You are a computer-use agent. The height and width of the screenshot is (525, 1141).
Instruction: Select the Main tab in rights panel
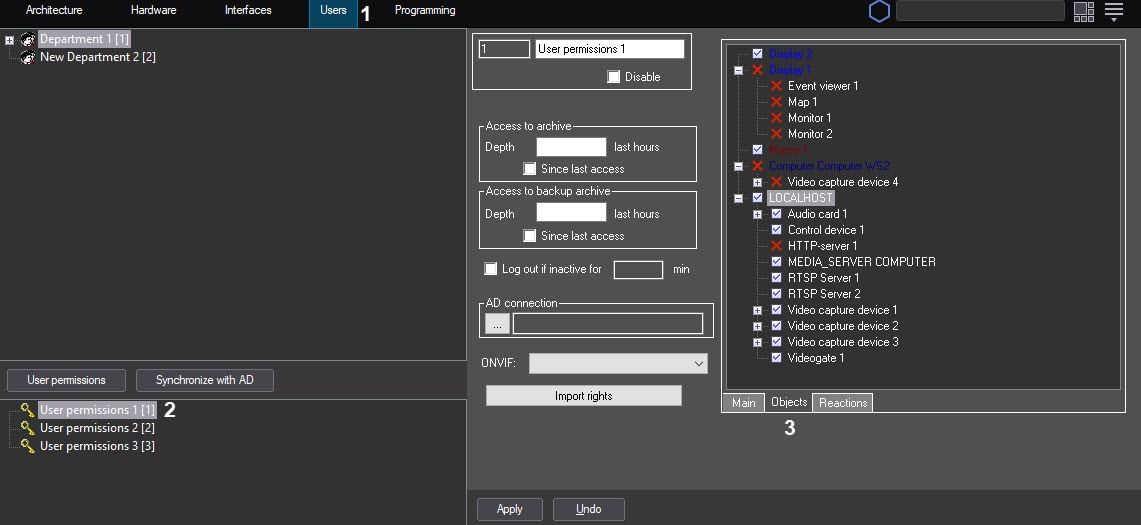pos(744,403)
